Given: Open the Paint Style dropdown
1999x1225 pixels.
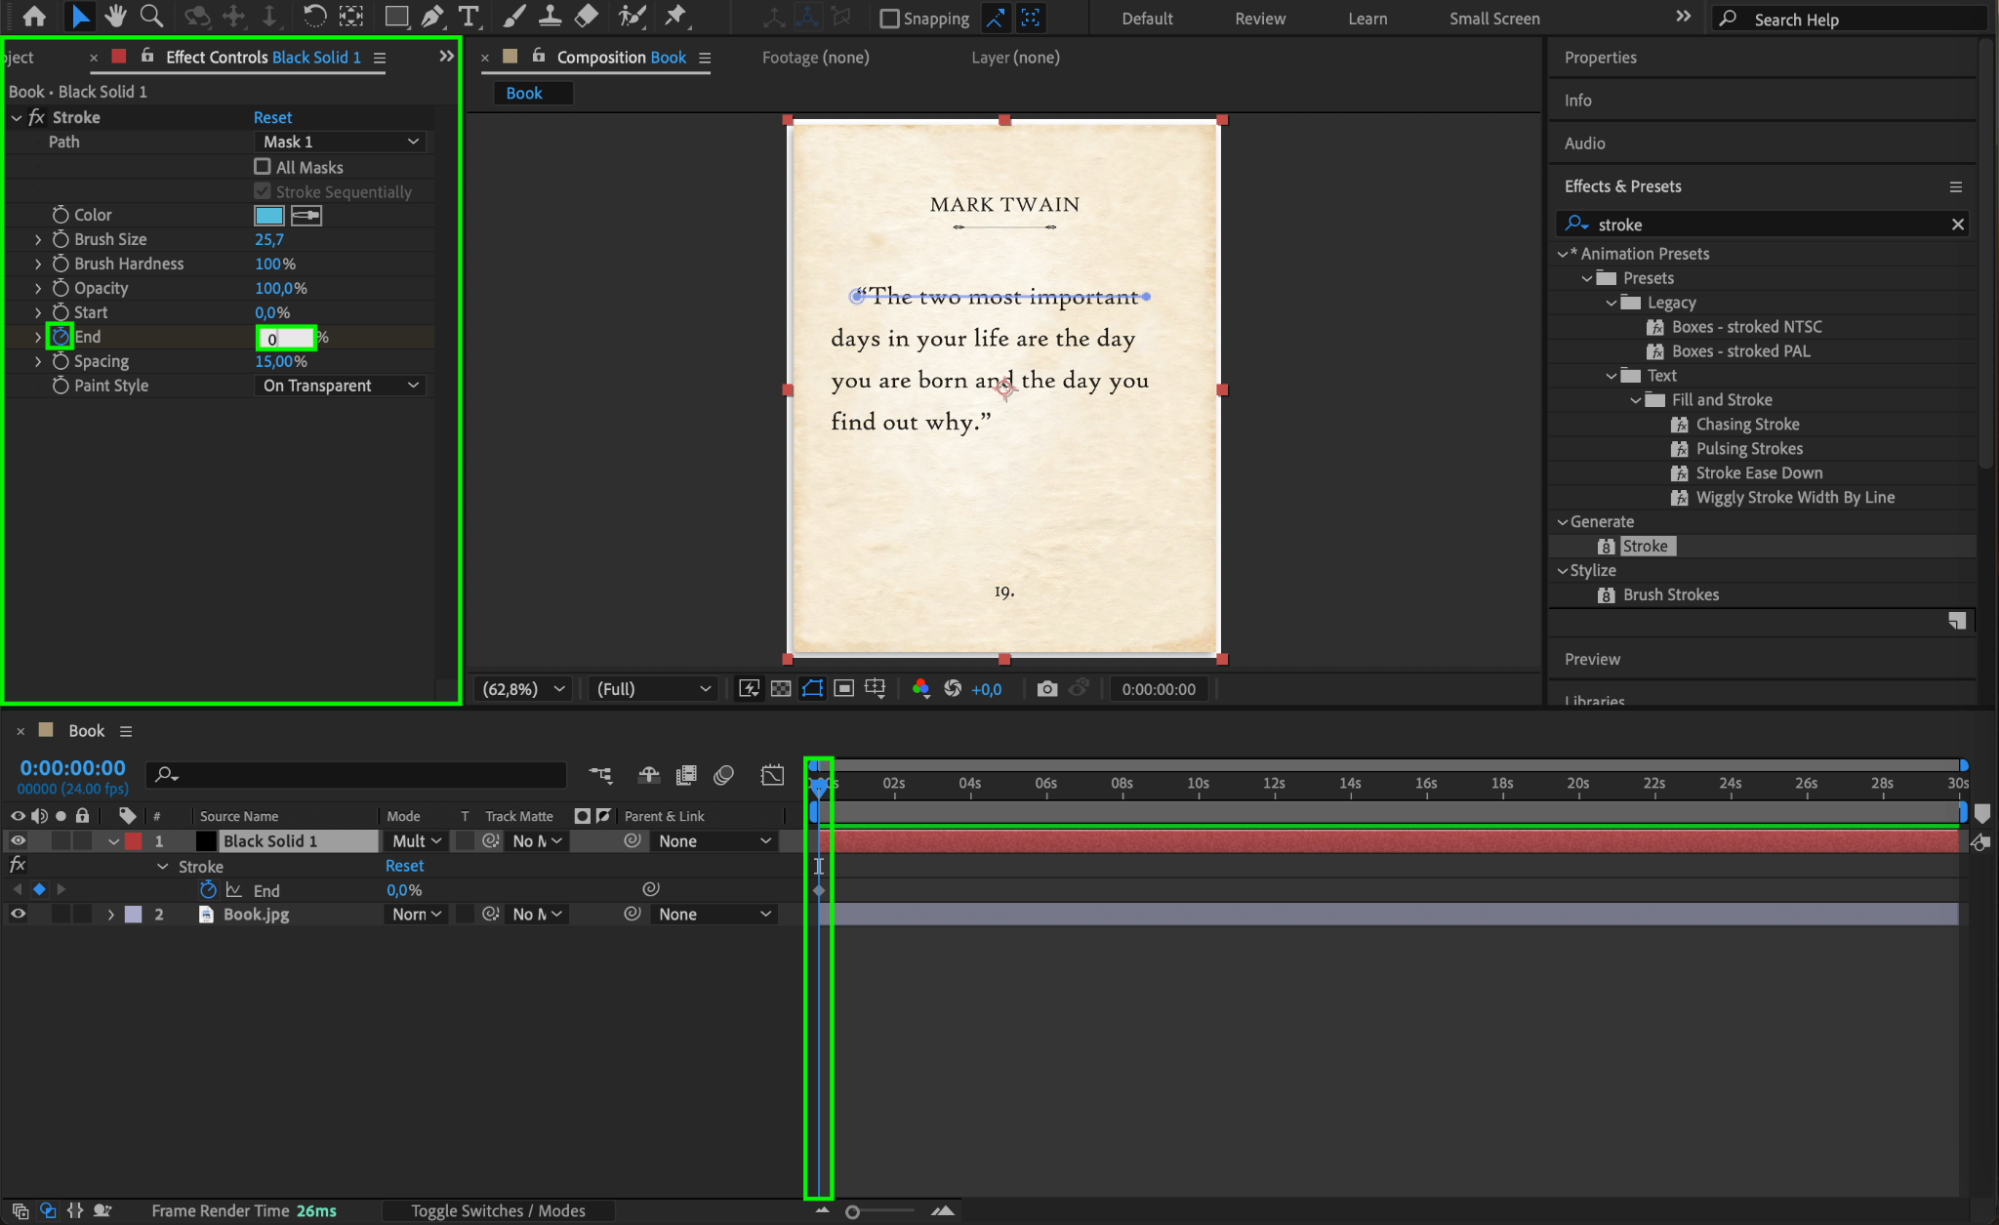Looking at the screenshot, I should point(340,386).
